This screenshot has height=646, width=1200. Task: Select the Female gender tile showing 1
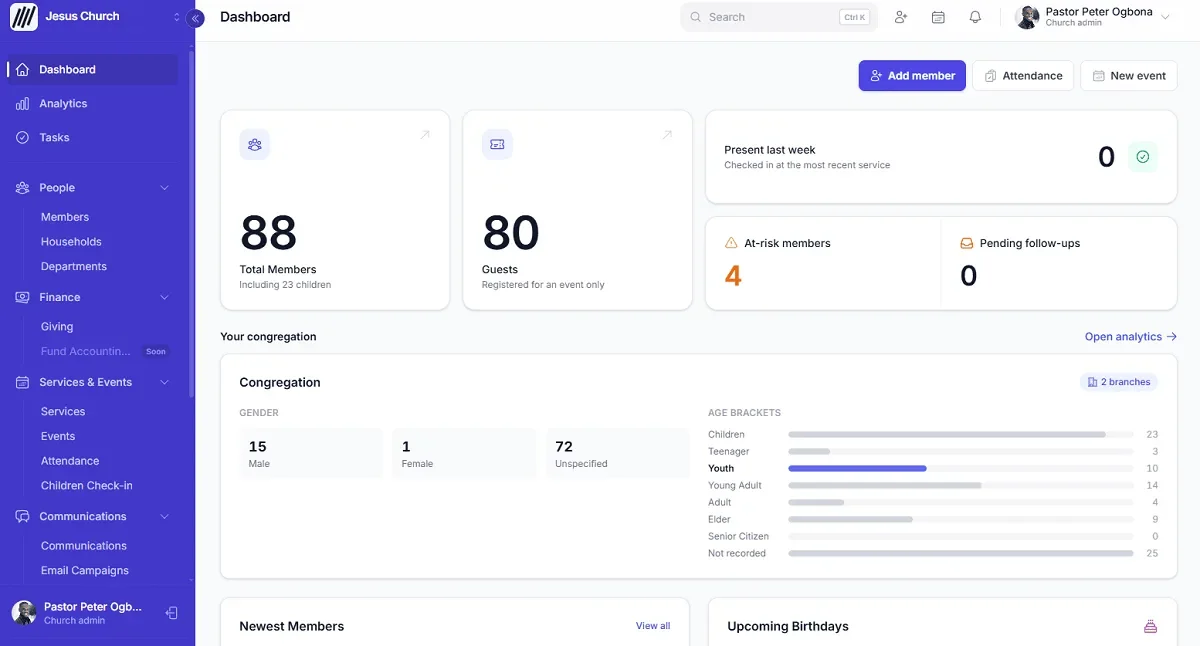click(x=465, y=454)
